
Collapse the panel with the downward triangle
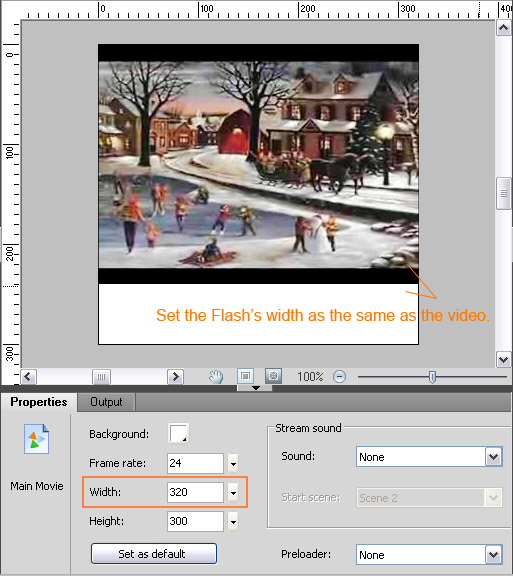(256, 388)
